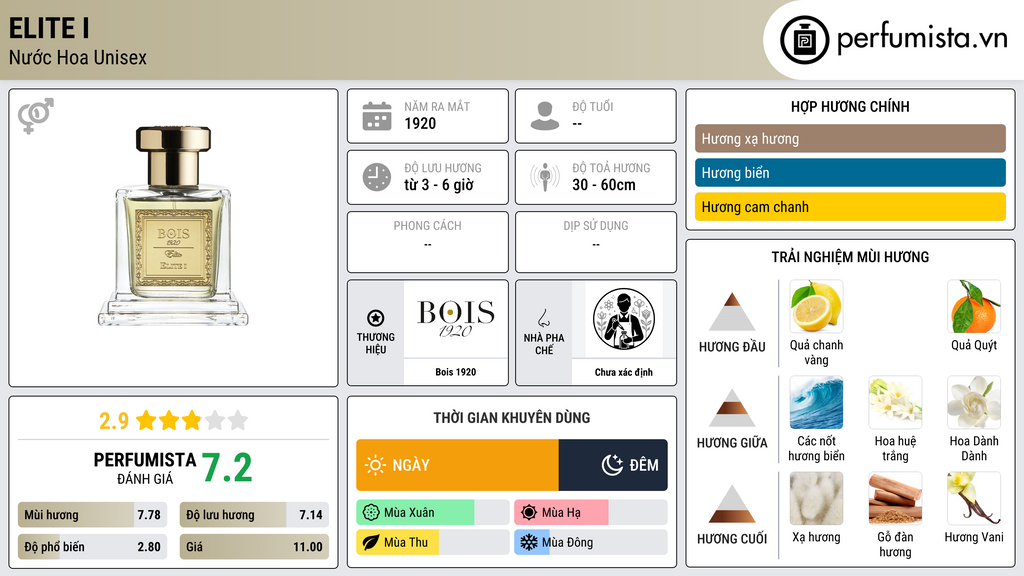
Task: Click the Trải nghiệm mùi hương heading
Action: pos(850,257)
